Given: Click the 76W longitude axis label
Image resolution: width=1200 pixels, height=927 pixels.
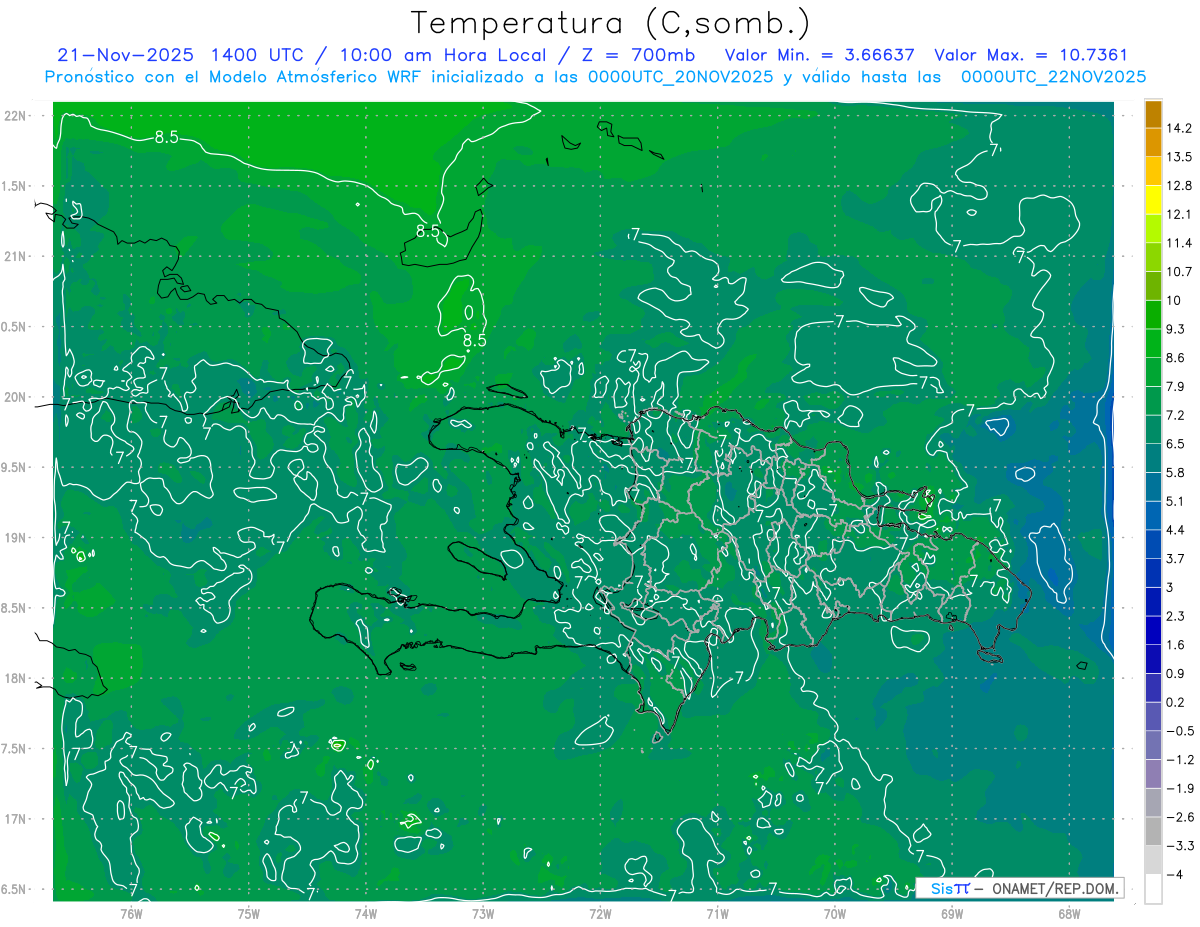Looking at the screenshot, I should [x=131, y=913].
